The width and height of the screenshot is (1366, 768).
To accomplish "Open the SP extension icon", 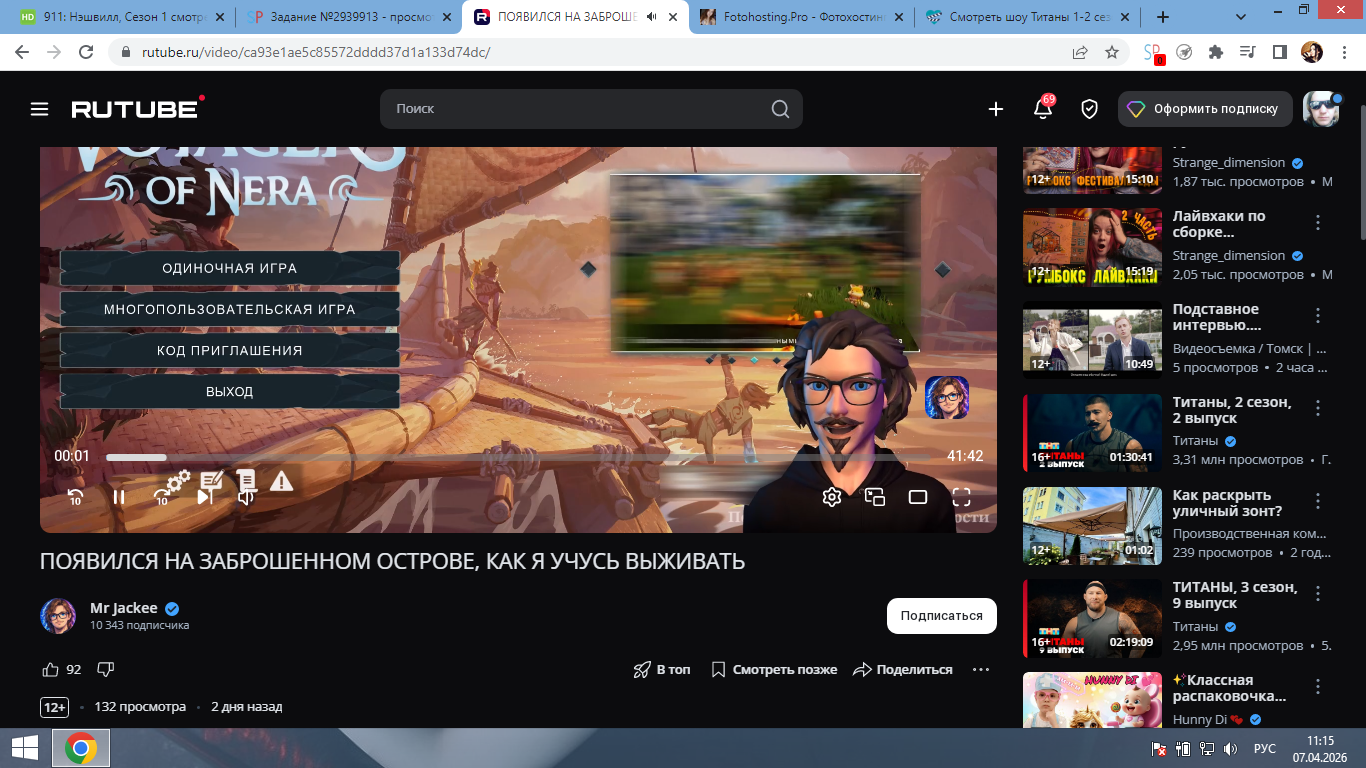I will coord(1153,53).
